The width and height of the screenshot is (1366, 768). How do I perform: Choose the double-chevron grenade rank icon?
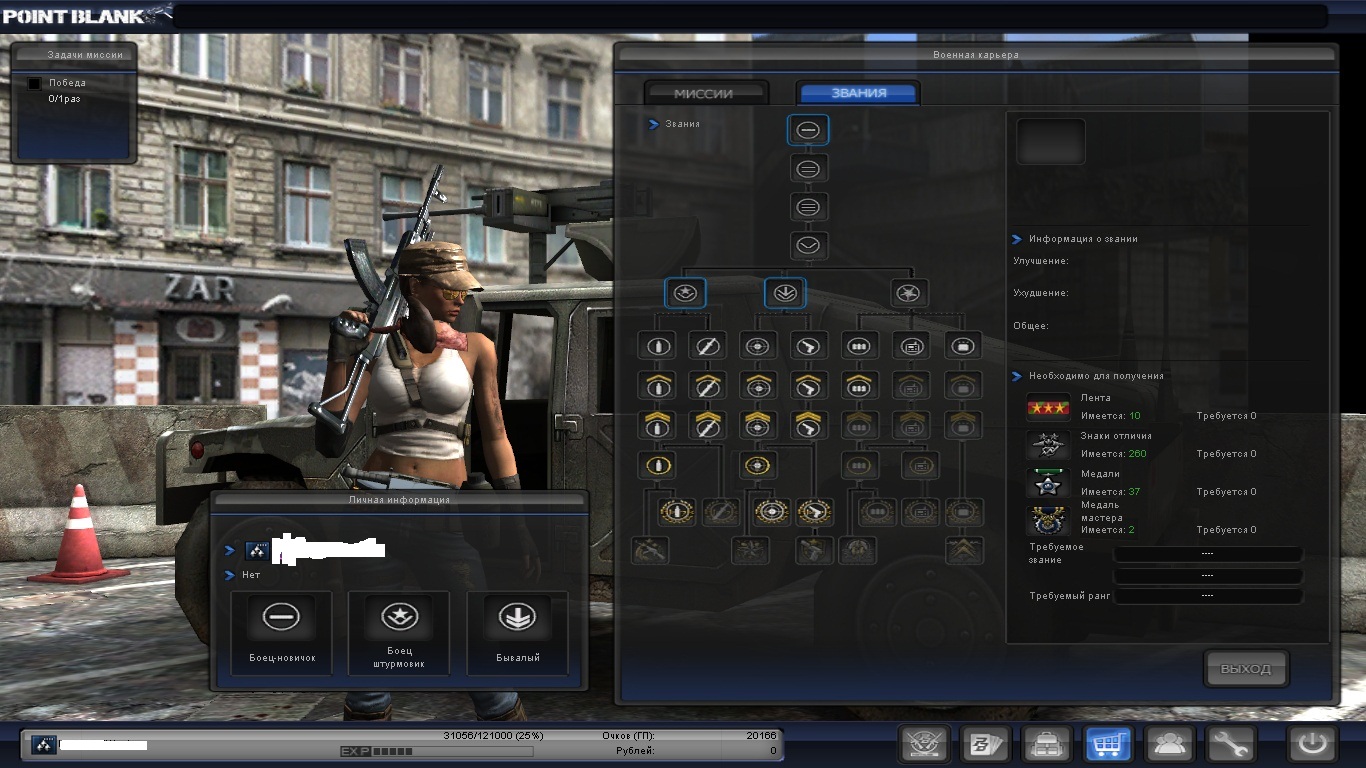click(x=658, y=425)
